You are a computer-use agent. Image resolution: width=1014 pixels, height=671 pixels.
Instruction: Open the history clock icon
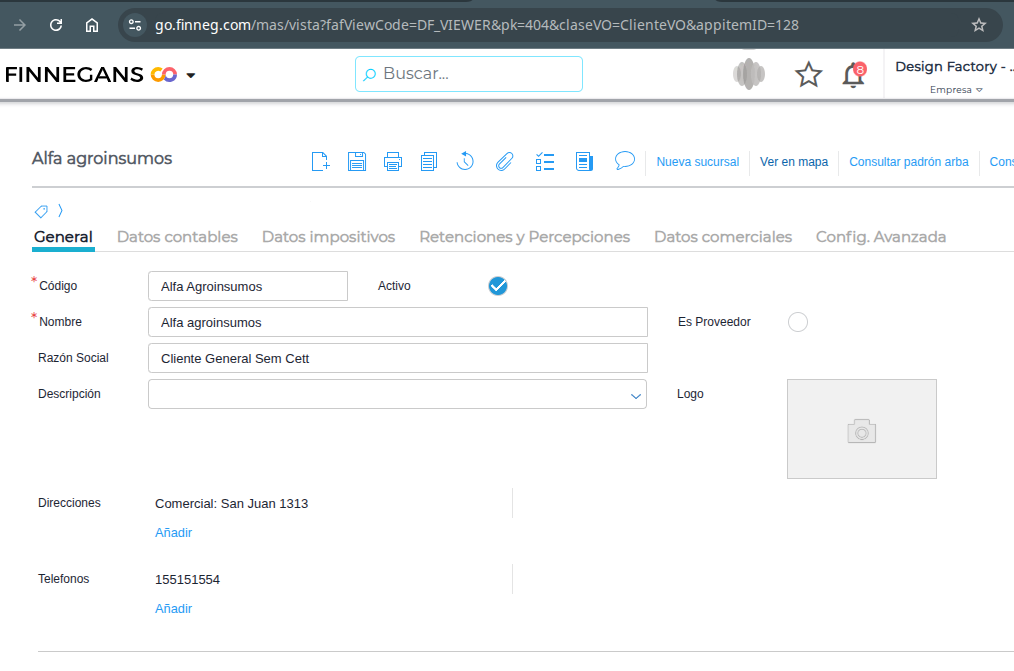(465, 161)
